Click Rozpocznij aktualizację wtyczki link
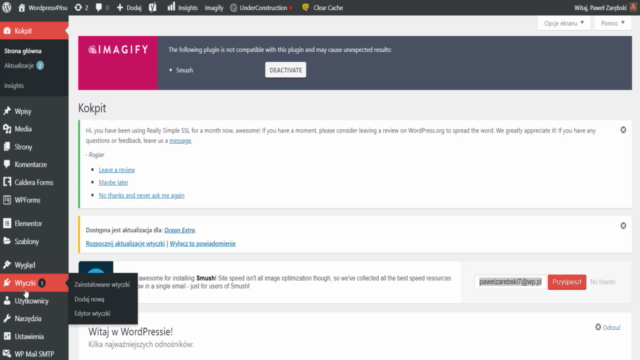The height and width of the screenshot is (360, 640). pos(125,244)
